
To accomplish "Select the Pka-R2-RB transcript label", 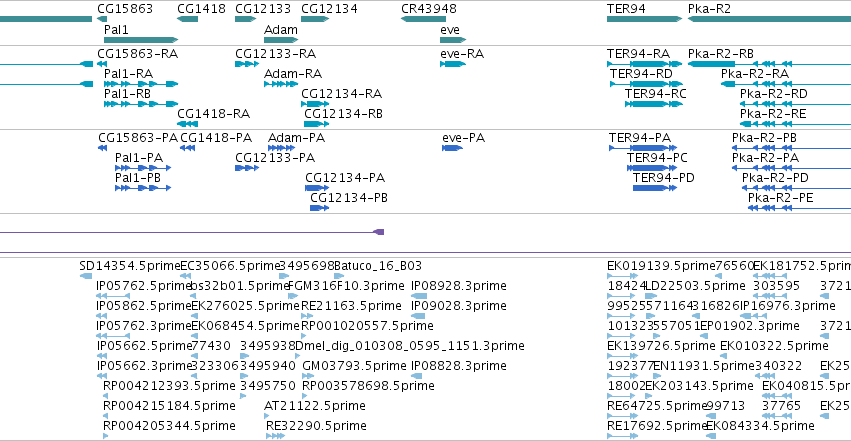I will point(721,54).
